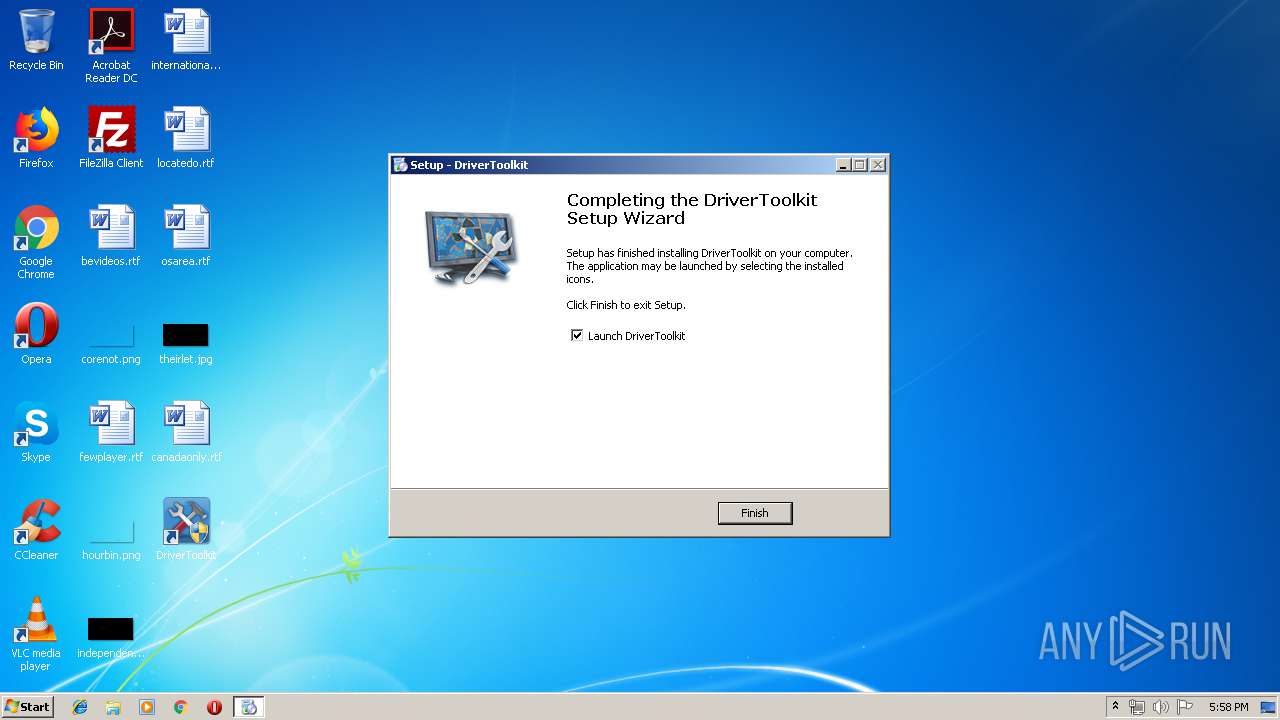This screenshot has height=720, width=1280.
Task: Select the VLC media player shortcut
Action: pyautogui.click(x=36, y=634)
